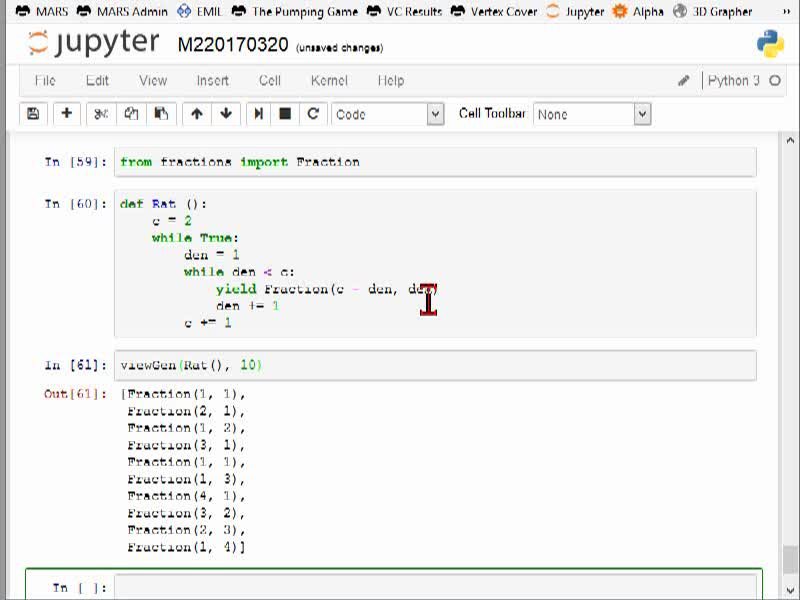Click the Jupyter logo
800x600 pixels.
(94, 43)
